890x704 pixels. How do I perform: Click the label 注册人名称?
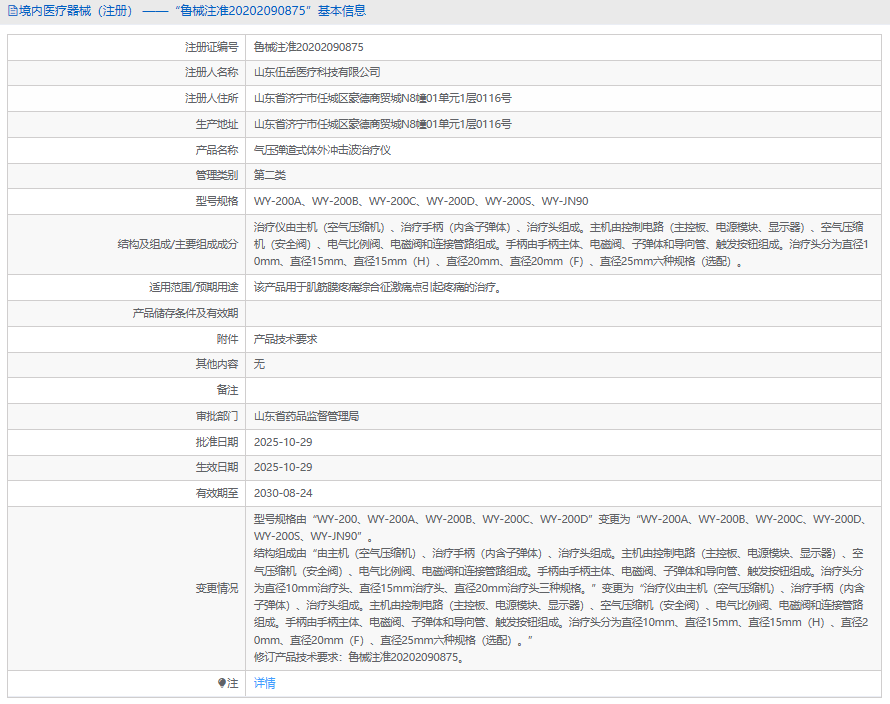coord(212,72)
